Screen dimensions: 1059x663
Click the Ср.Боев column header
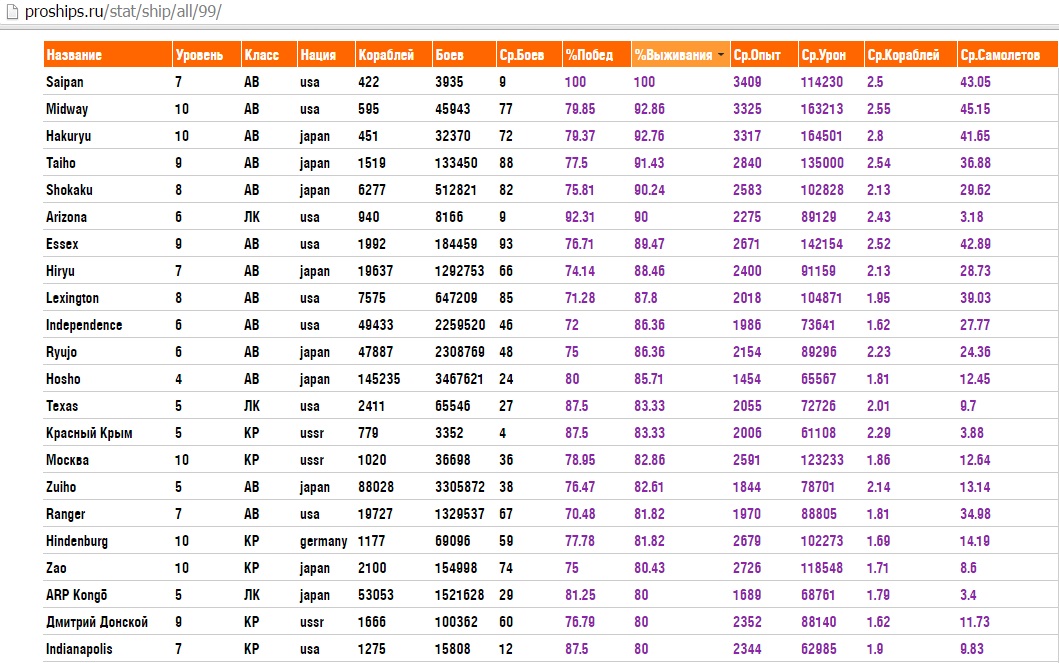521,56
